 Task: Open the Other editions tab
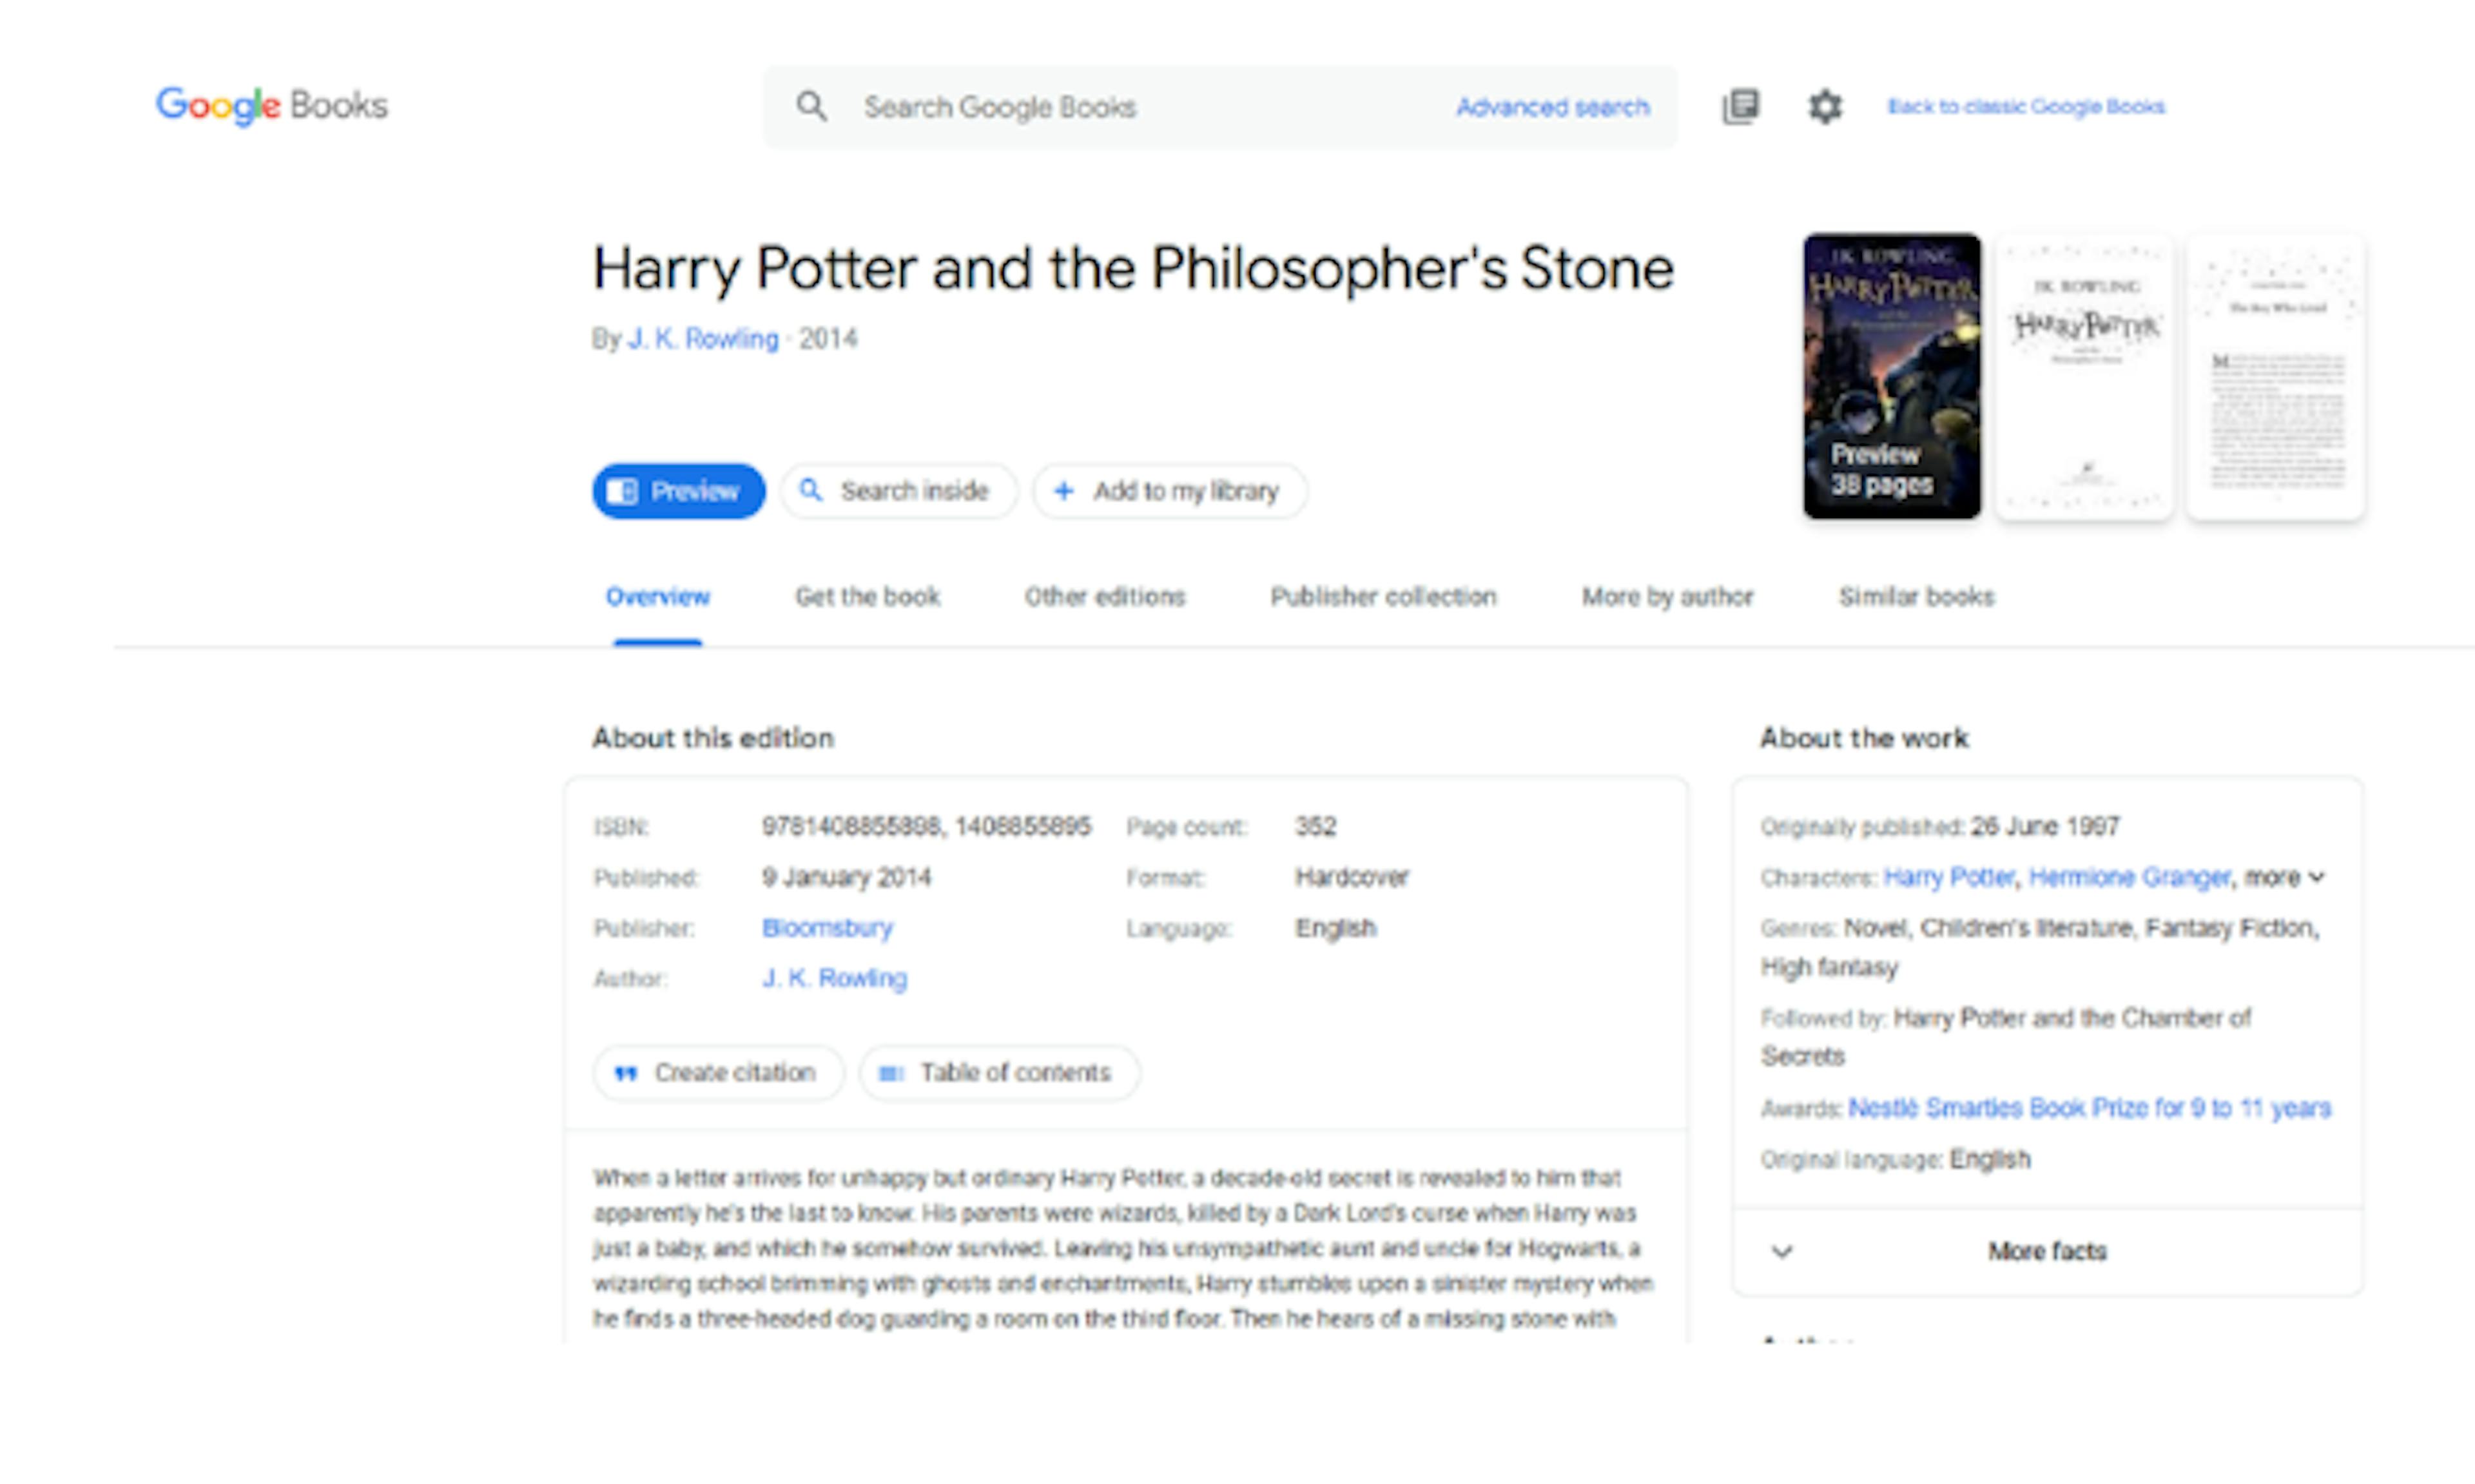click(1104, 597)
